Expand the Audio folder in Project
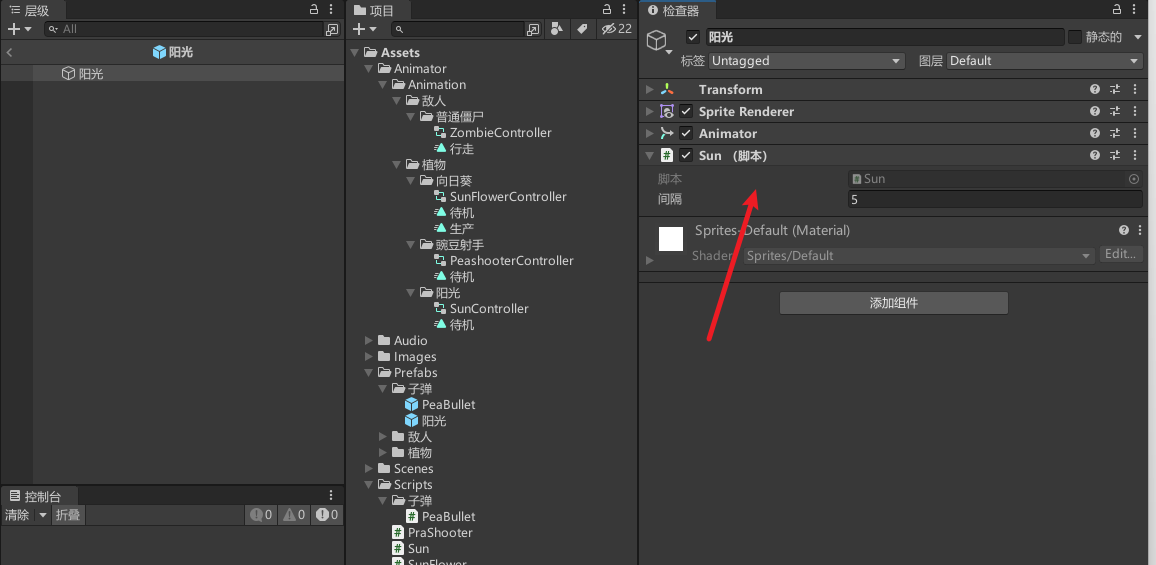Viewport: 1156px width, 565px height. (x=370, y=341)
